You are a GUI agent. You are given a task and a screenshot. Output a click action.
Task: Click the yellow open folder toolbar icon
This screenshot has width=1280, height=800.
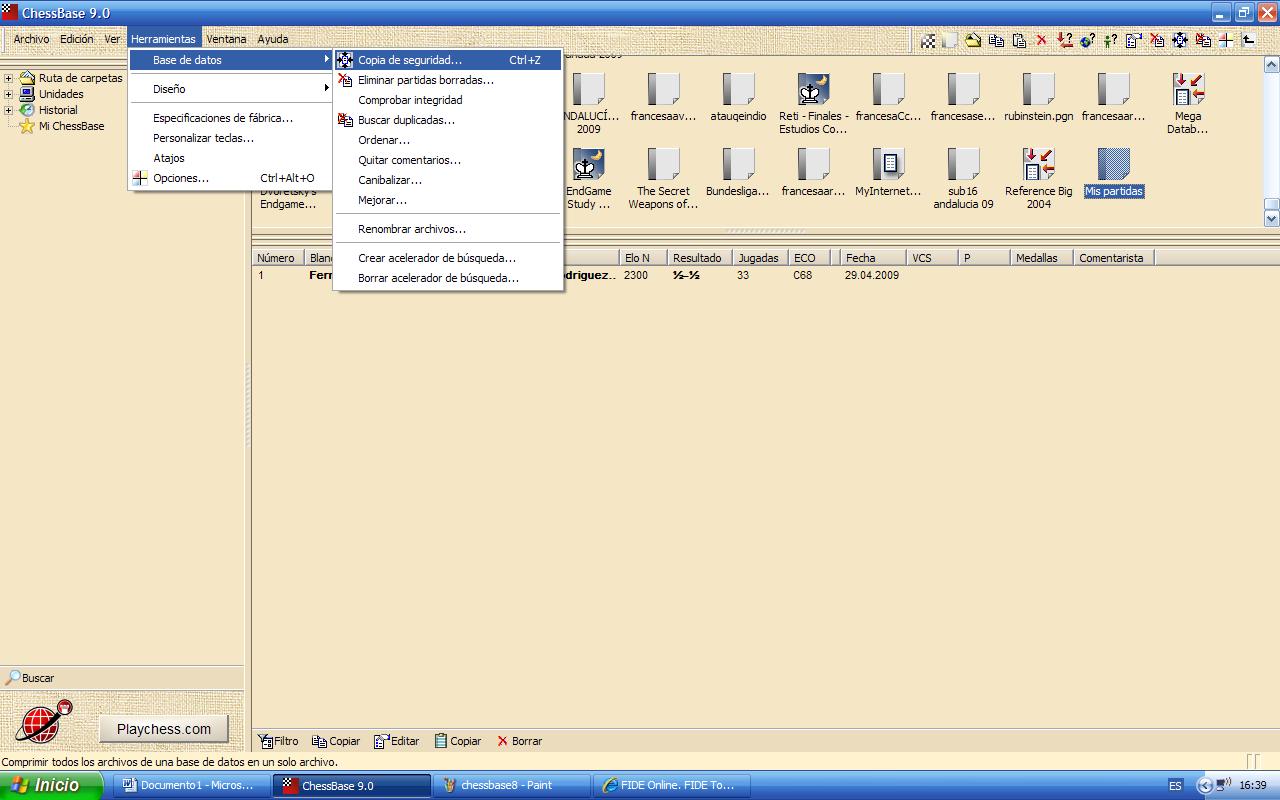[x=973, y=40]
